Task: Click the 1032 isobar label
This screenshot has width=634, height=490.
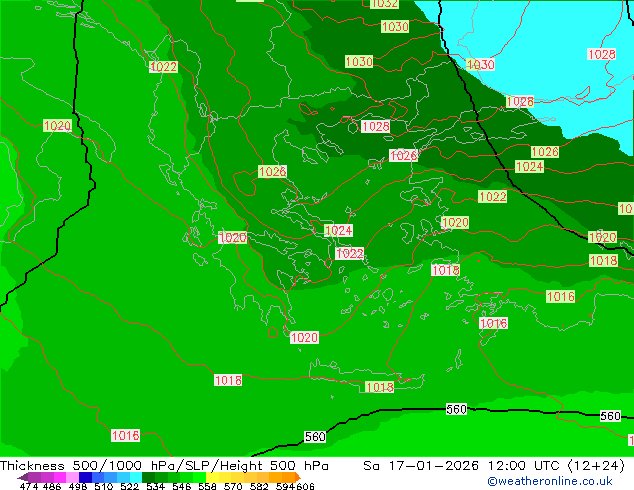Action: (384, 4)
